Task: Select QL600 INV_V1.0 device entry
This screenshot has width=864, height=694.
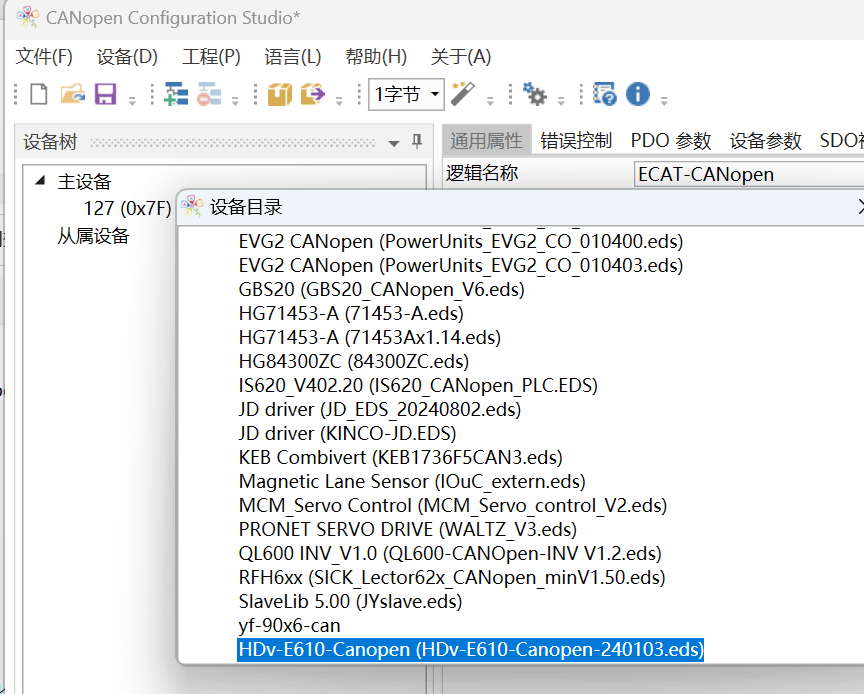Action: 450,553
